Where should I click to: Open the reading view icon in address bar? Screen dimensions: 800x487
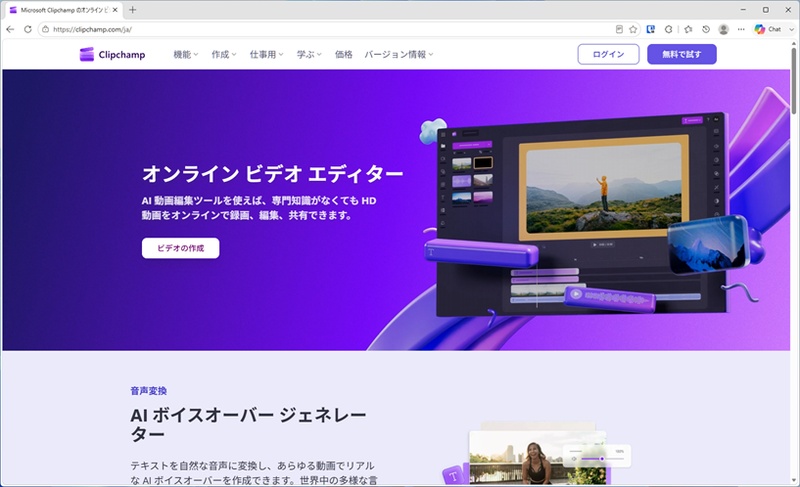click(619, 30)
